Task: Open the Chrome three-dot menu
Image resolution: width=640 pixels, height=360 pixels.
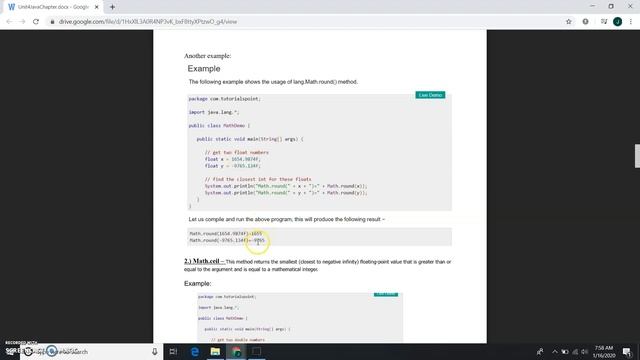Action: (631, 22)
